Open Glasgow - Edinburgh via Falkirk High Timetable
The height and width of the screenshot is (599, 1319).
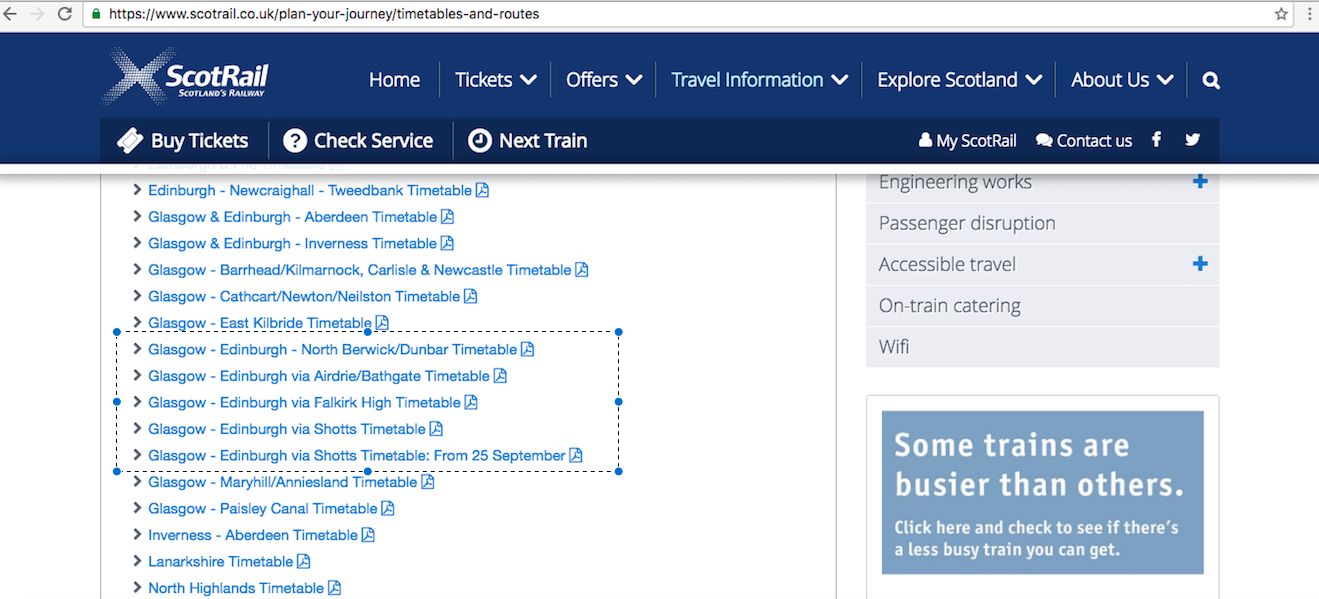304,403
